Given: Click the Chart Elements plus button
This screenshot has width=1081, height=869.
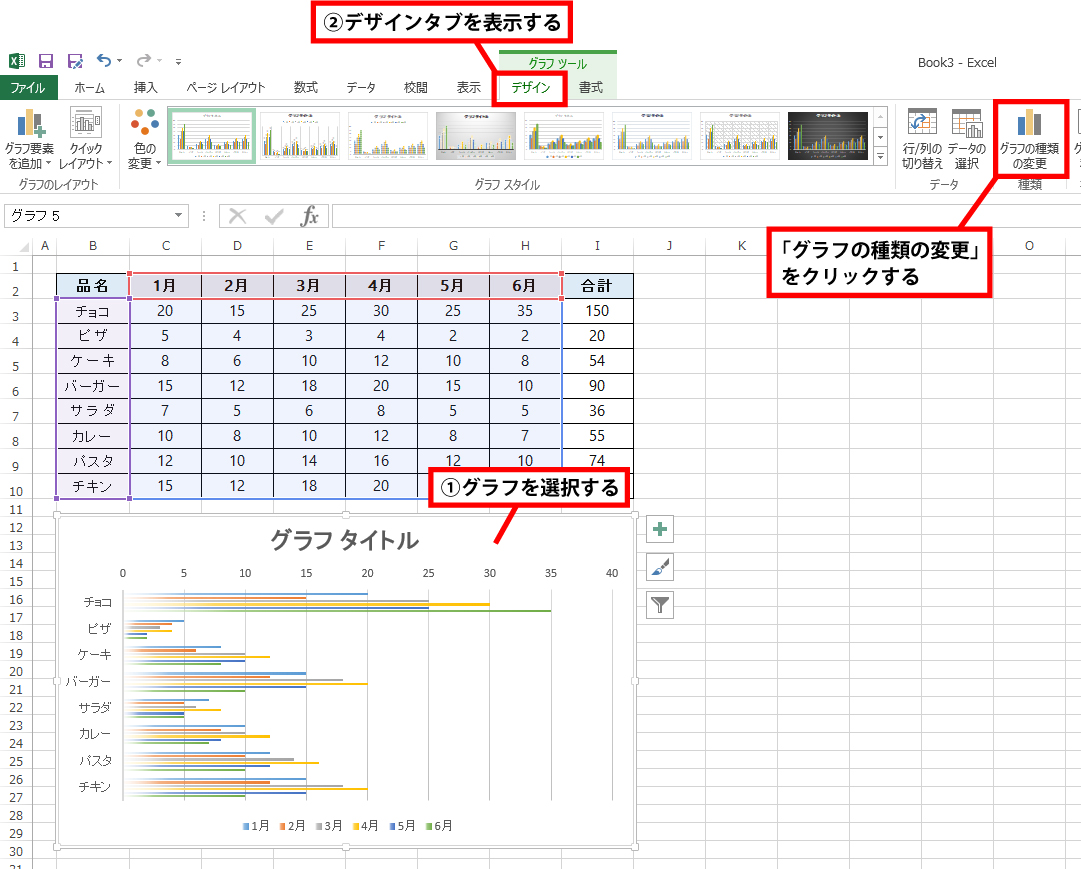Looking at the screenshot, I should (659, 530).
